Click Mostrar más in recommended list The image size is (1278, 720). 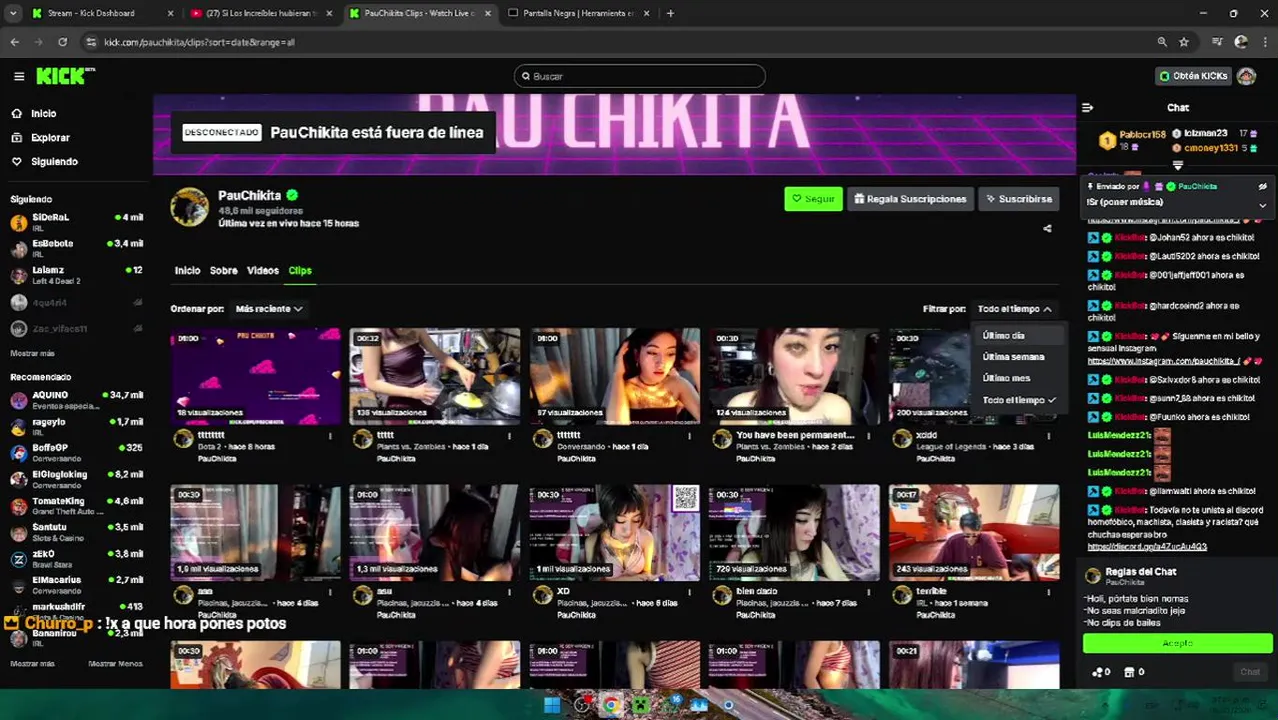click(32, 664)
